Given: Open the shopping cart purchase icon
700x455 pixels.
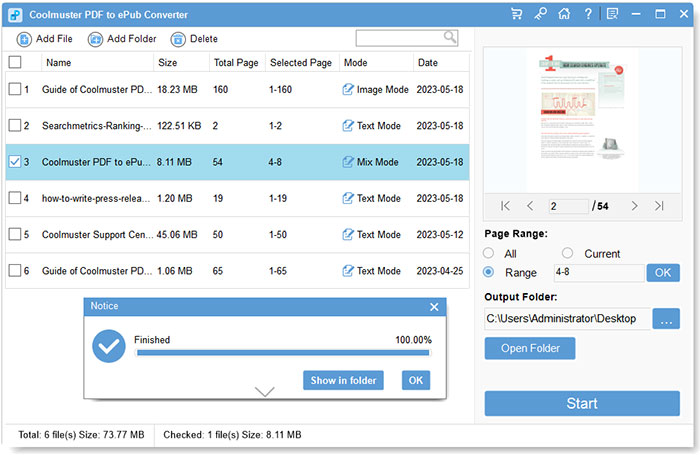Looking at the screenshot, I should pos(516,14).
